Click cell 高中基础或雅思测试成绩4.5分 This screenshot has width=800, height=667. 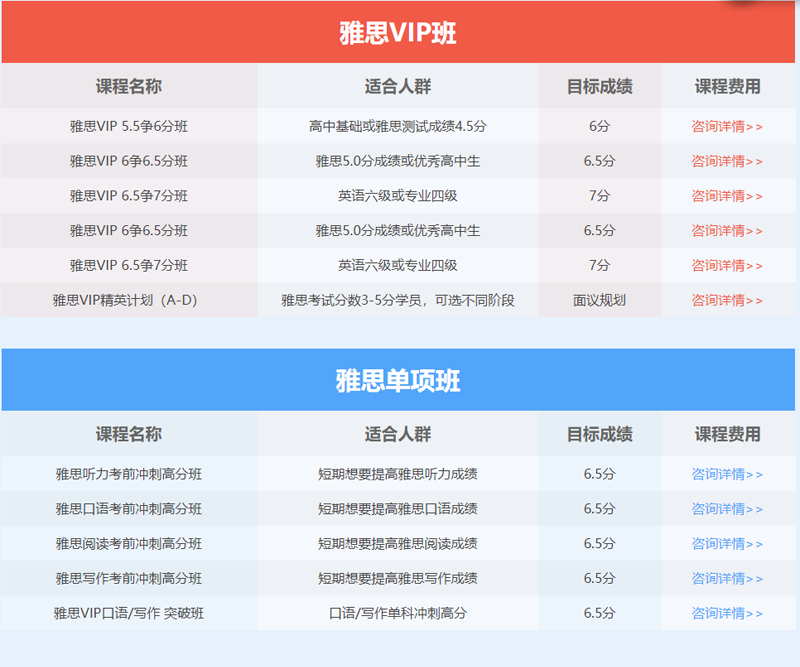[x=398, y=126]
